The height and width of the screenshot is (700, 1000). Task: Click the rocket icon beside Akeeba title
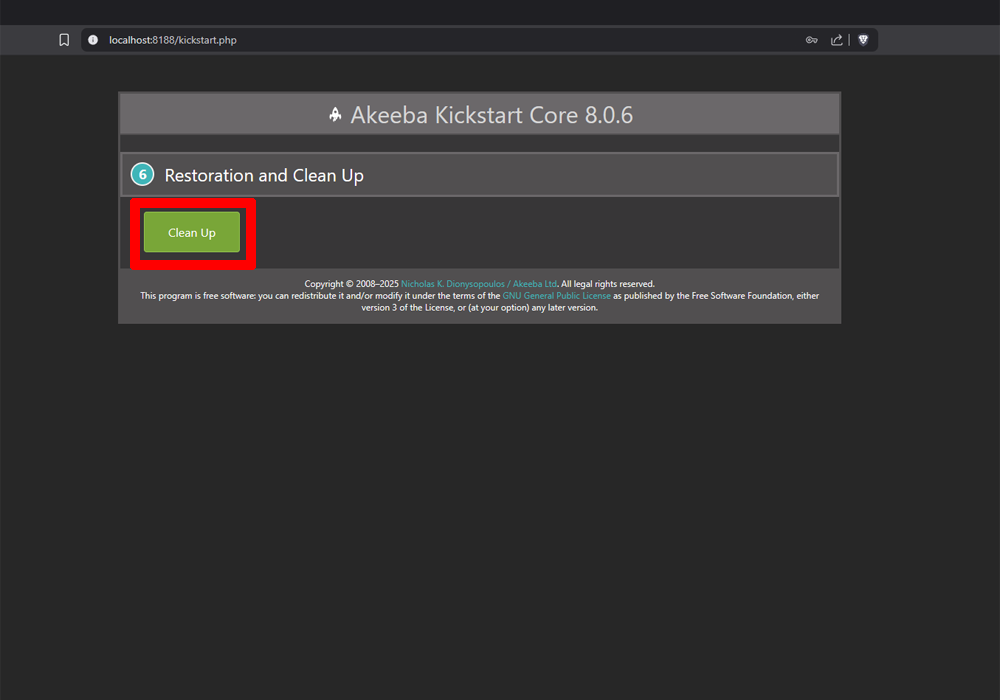[x=335, y=115]
